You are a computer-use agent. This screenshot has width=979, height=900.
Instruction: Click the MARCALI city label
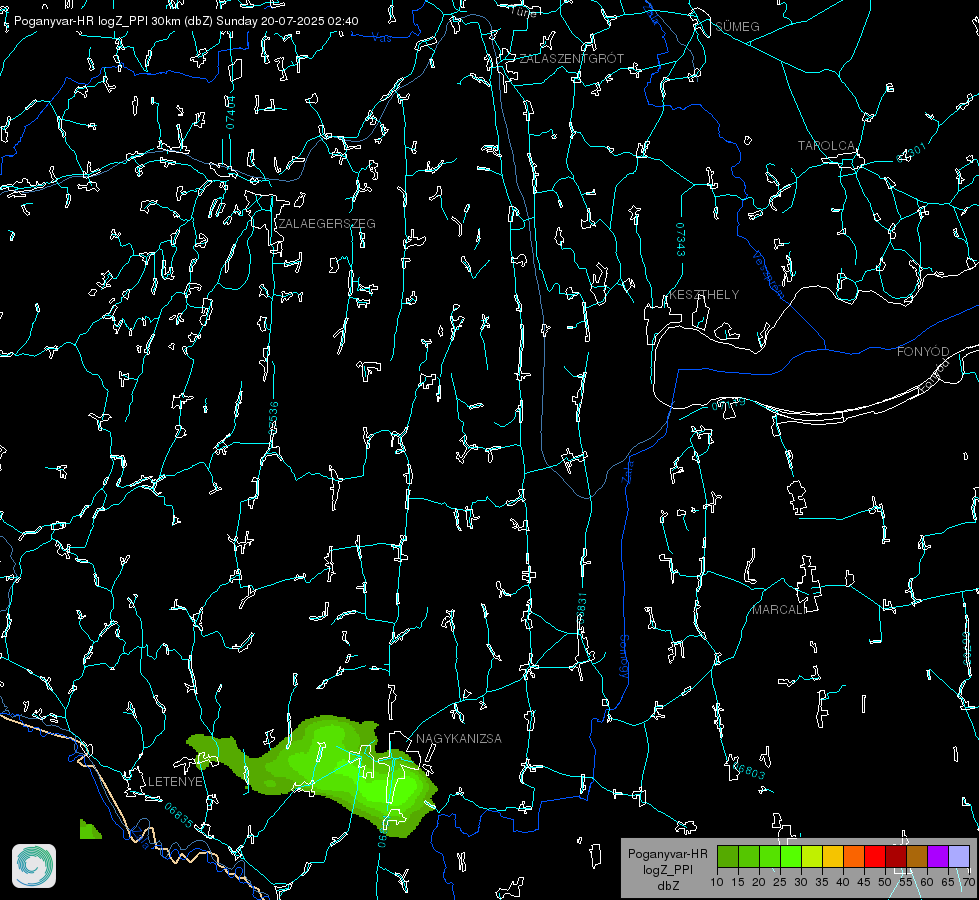779,610
